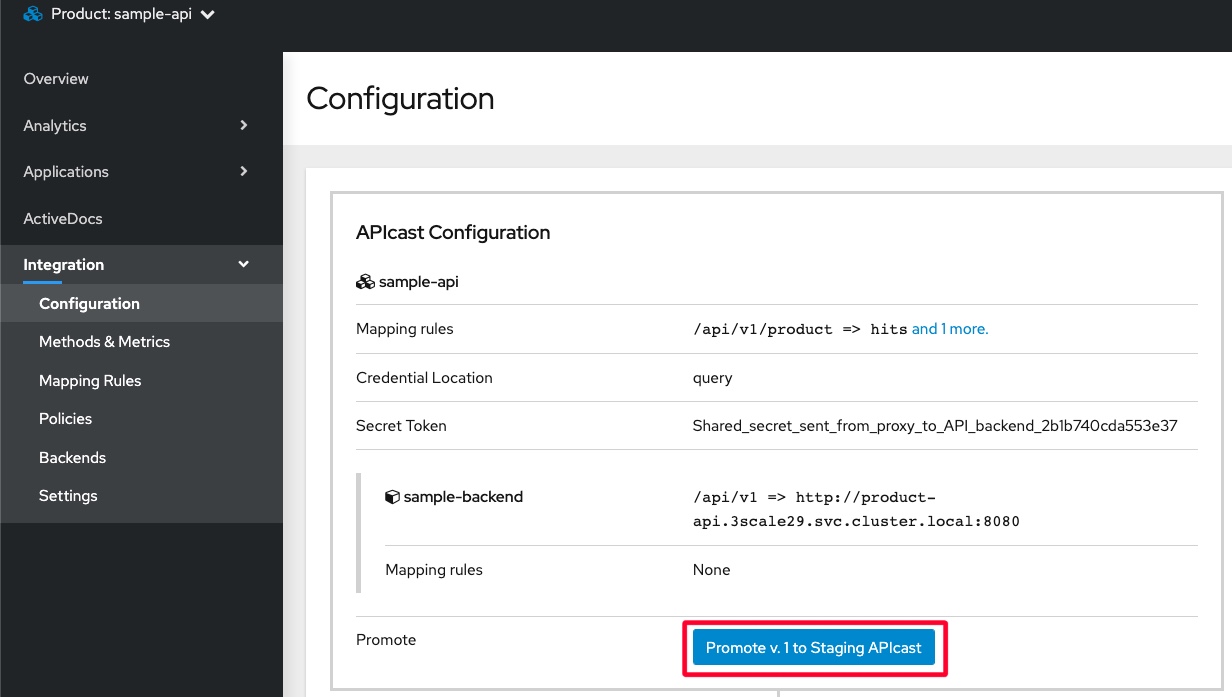1232x697 pixels.
Task: Collapse the Integration section chevron
Action: 243,265
